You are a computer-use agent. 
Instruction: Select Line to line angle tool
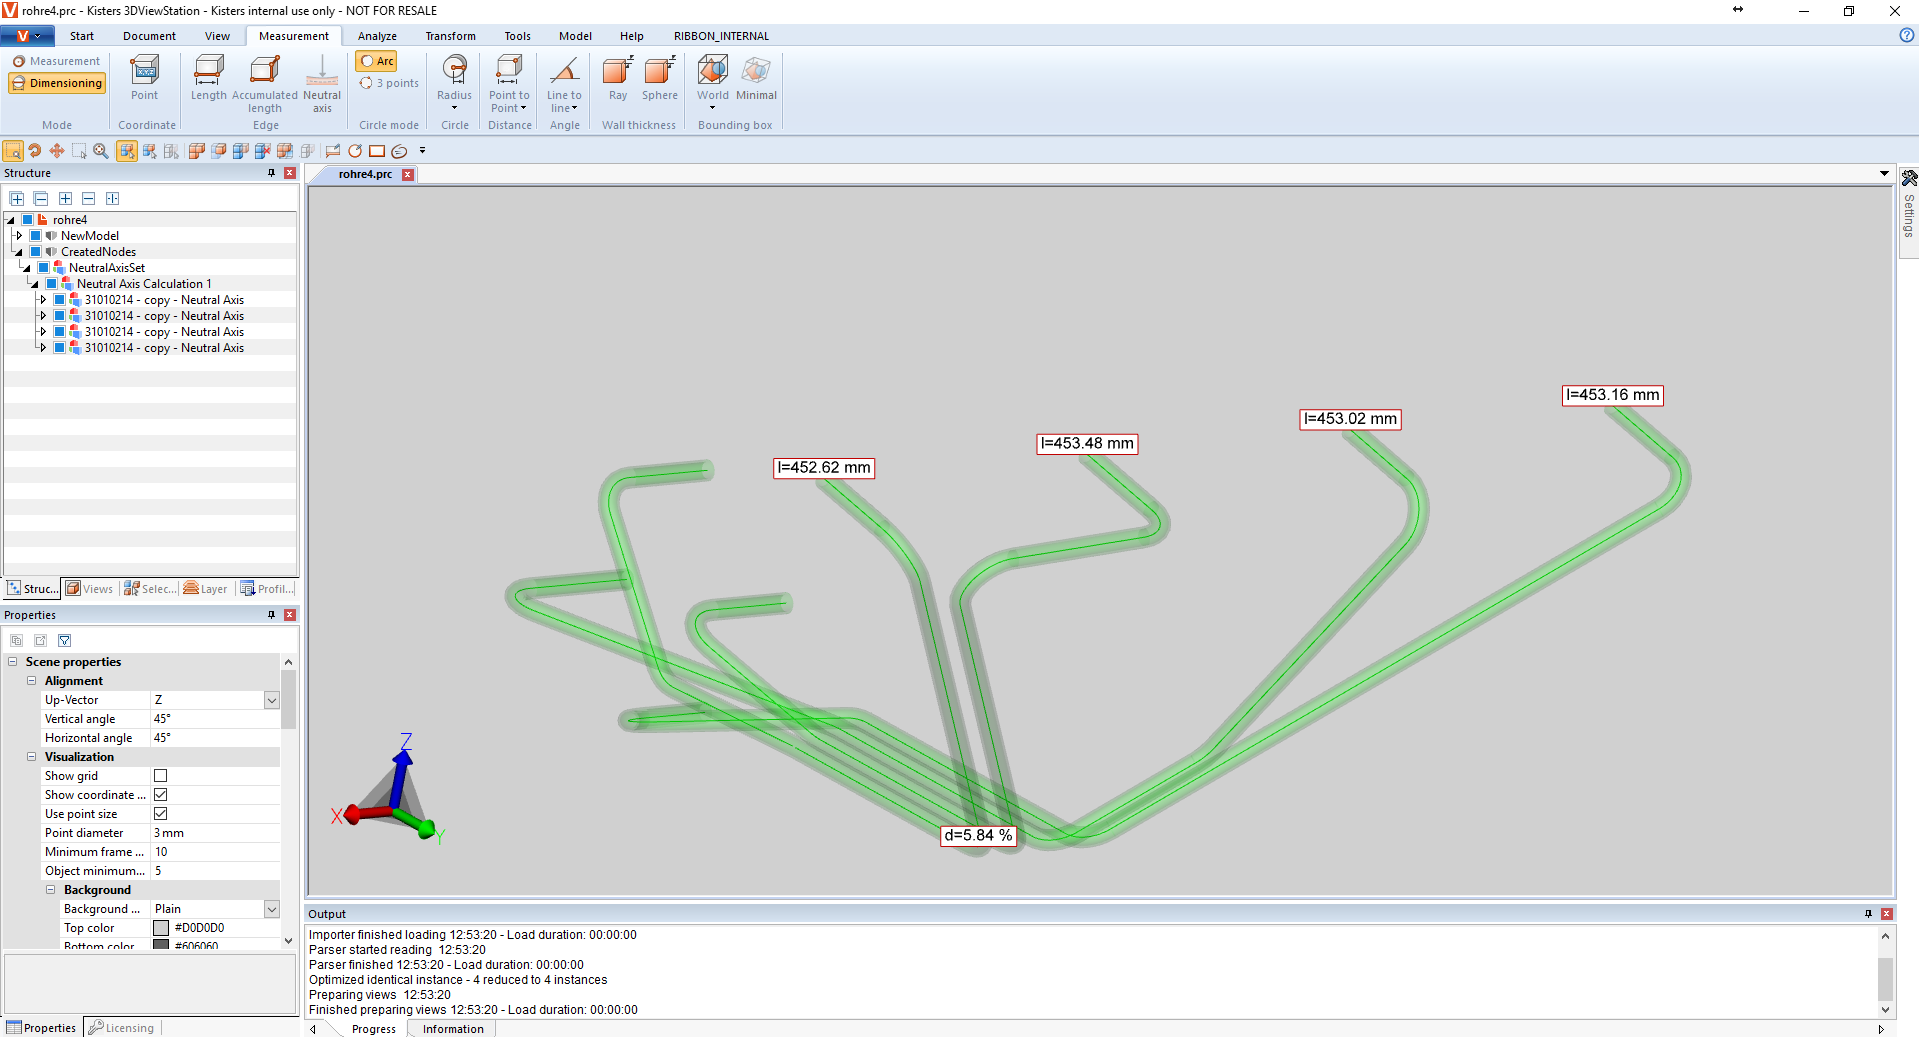coord(564,84)
